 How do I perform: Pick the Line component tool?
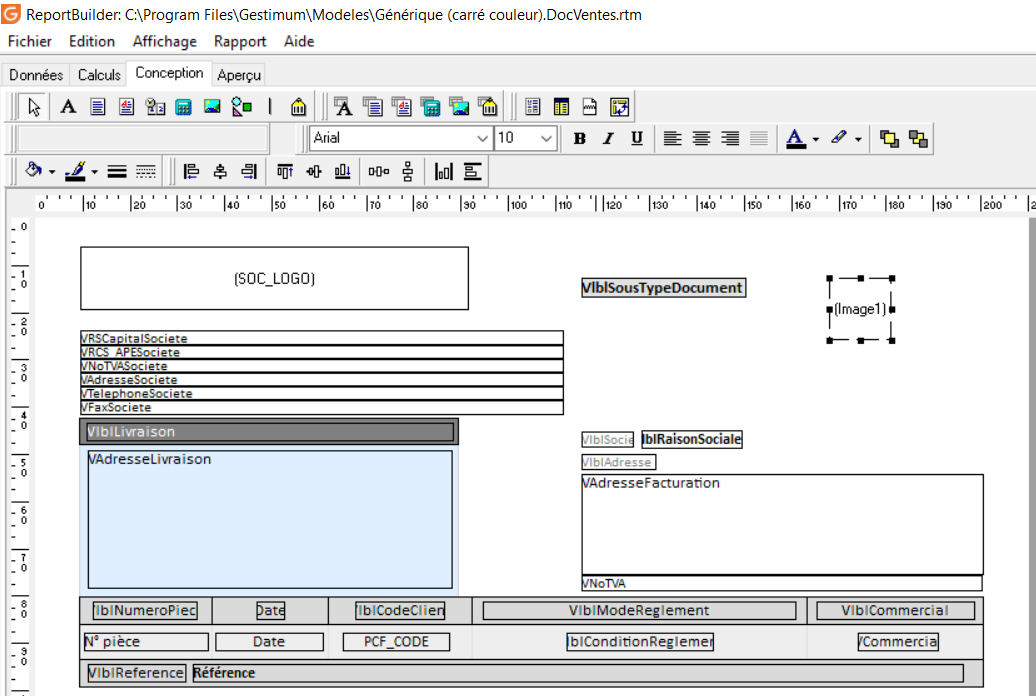(x=270, y=106)
